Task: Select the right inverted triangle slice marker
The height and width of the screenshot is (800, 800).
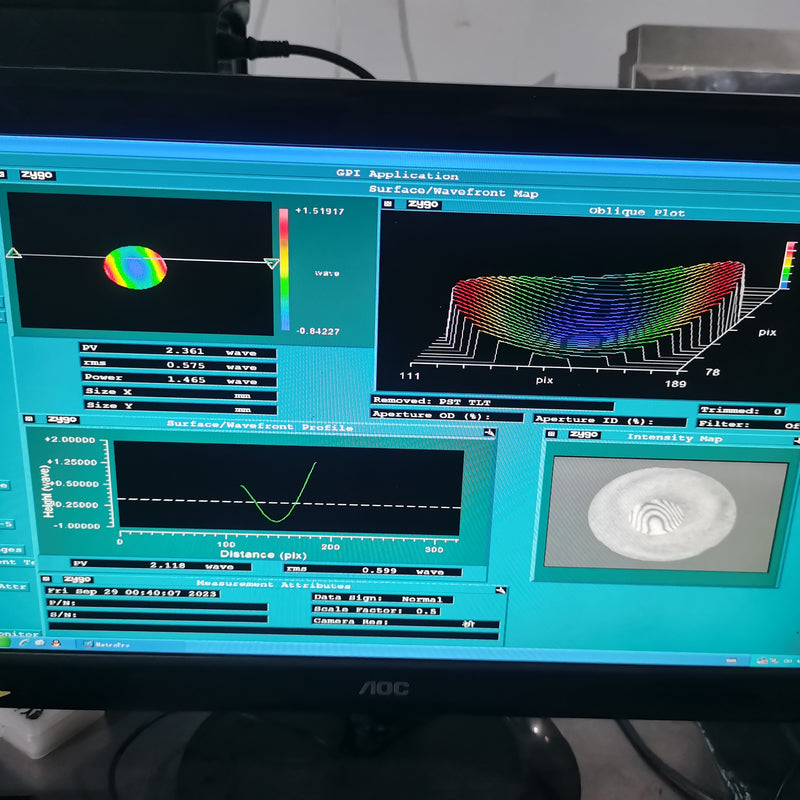Action: pos(271,263)
